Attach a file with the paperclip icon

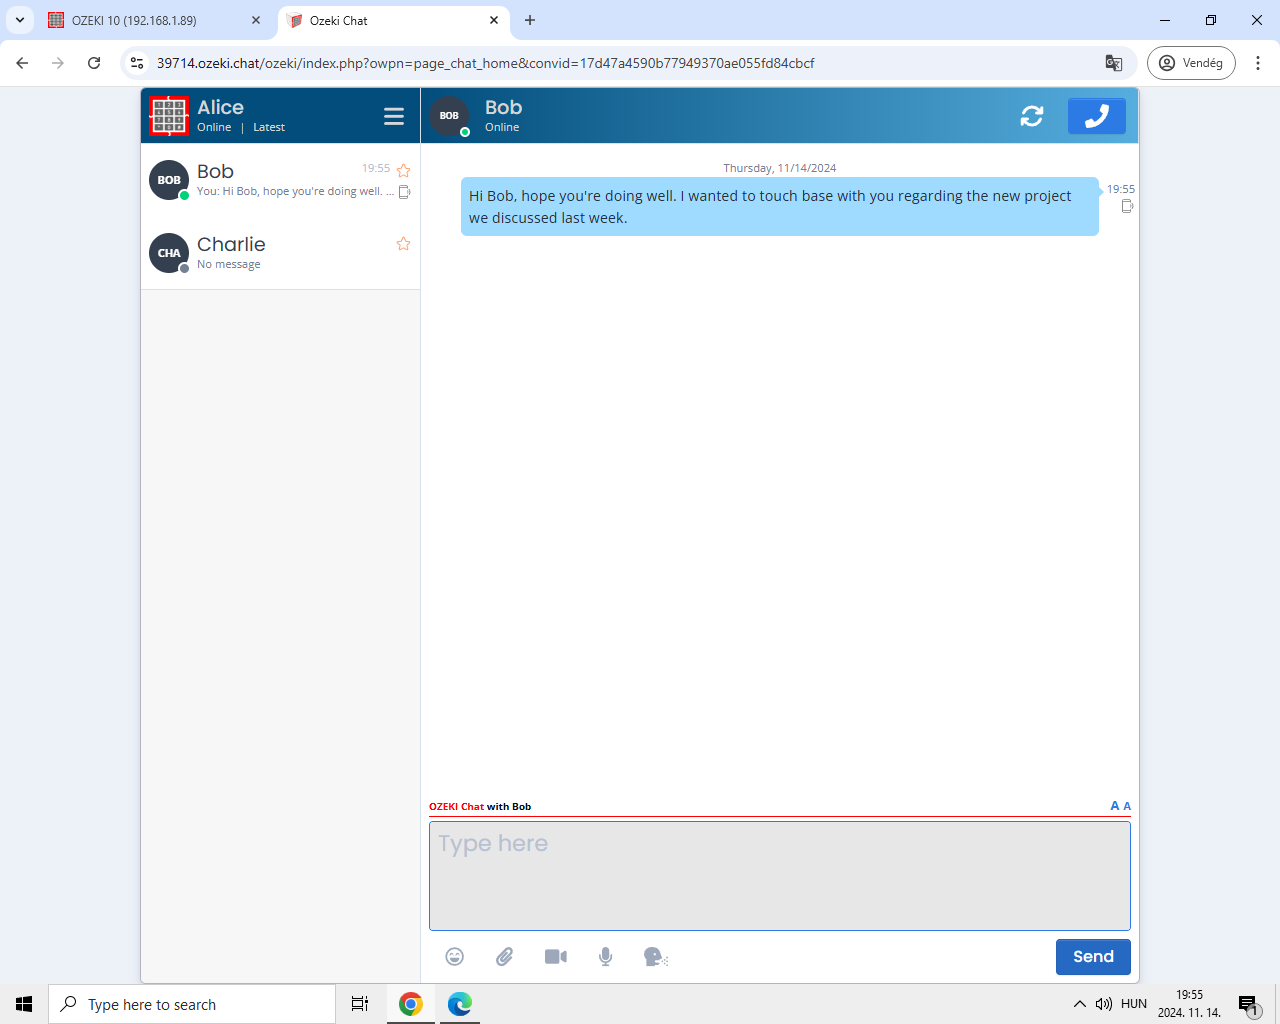505,957
